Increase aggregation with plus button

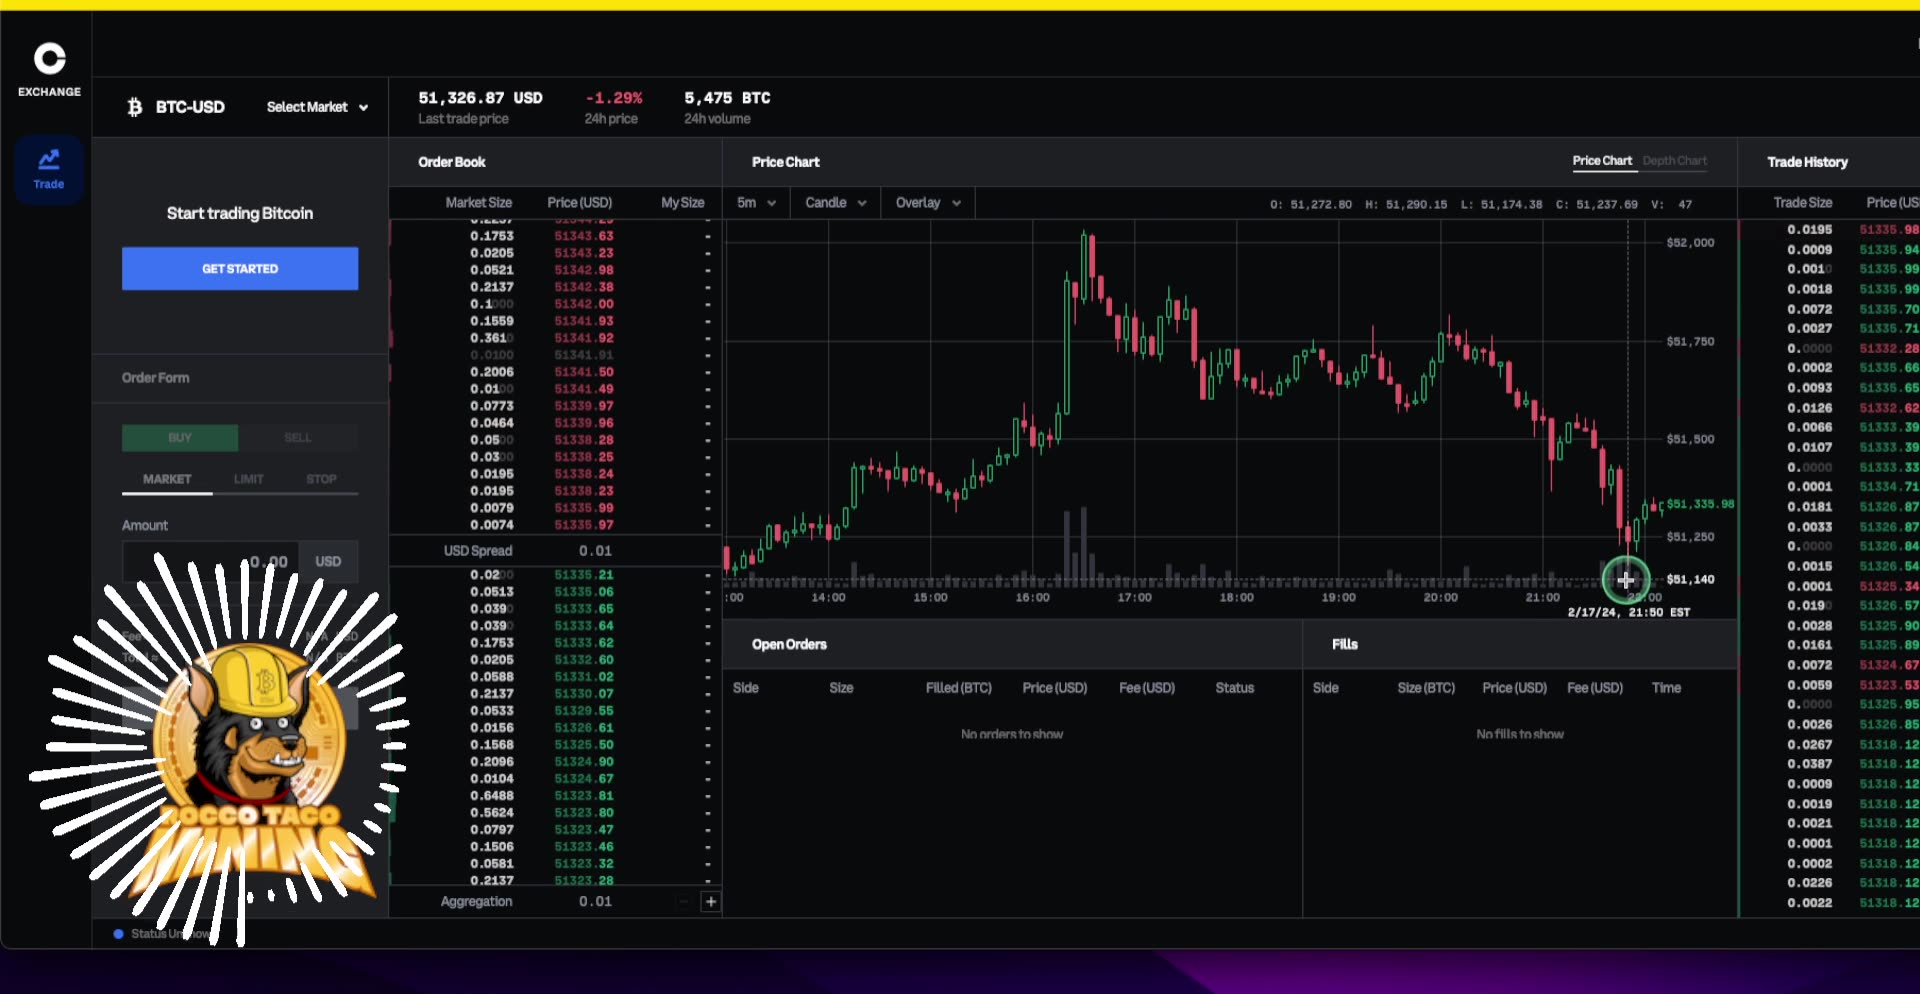tap(711, 902)
